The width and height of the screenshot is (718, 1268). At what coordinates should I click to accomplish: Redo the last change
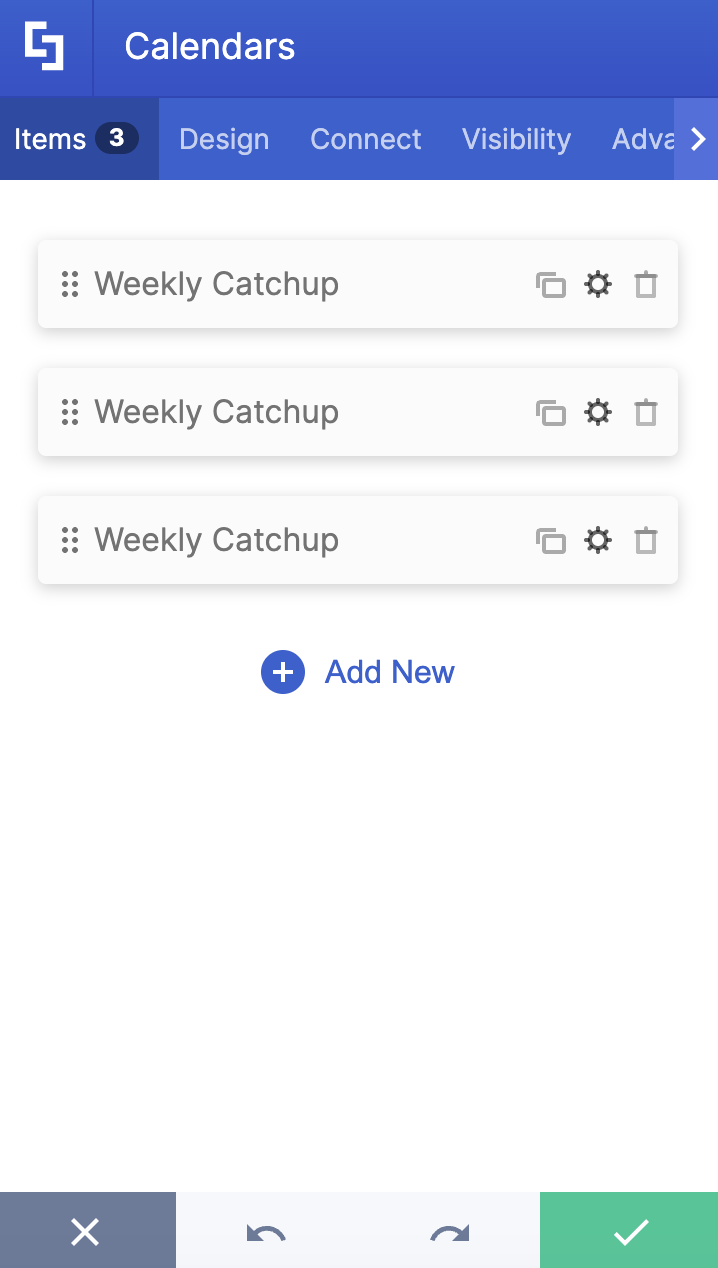tap(448, 1230)
